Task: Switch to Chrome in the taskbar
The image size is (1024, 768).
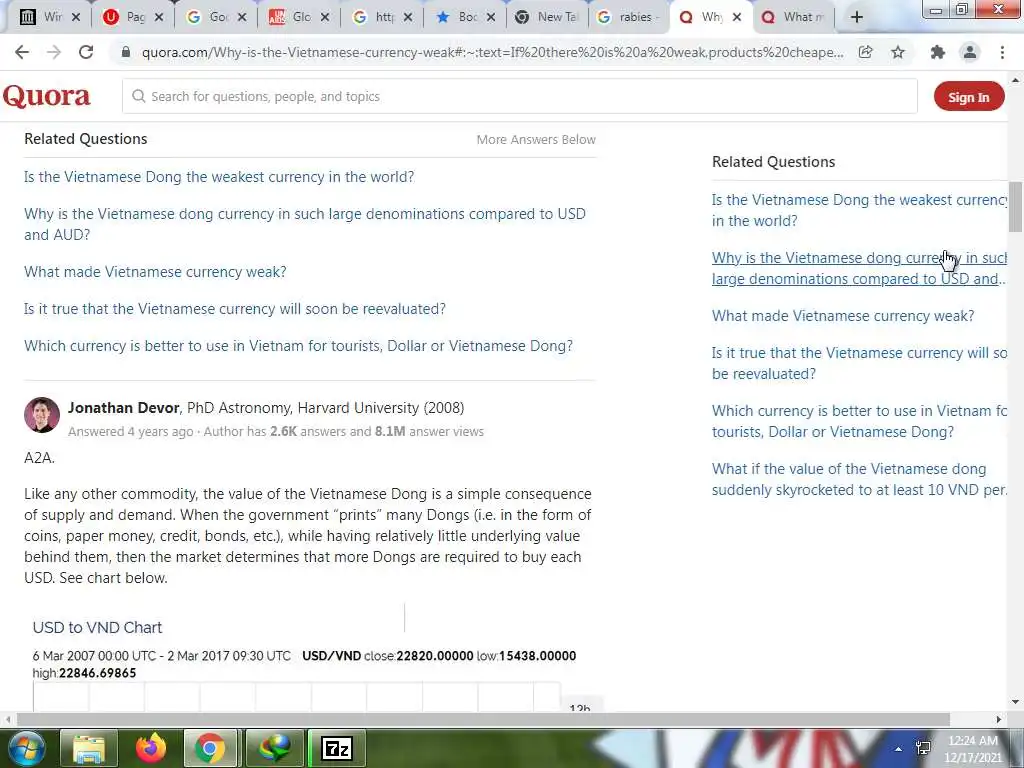Action: click(210, 748)
